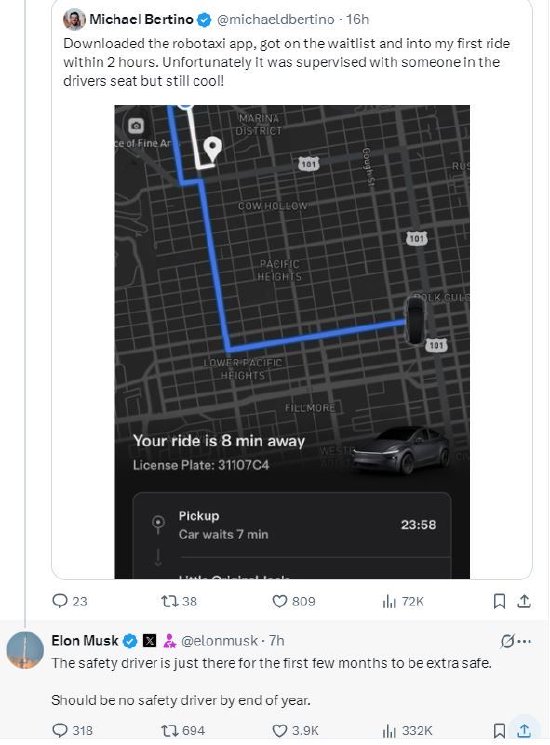The width and height of the screenshot is (550, 745).
Task: Open replies on Michael Bertino's post
Action: pyautogui.click(x=70, y=601)
